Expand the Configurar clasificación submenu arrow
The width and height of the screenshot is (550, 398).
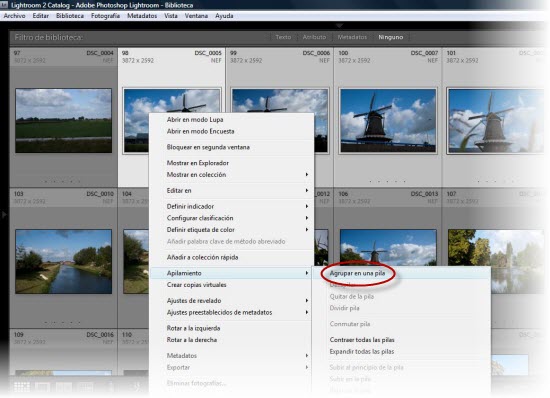(x=307, y=218)
